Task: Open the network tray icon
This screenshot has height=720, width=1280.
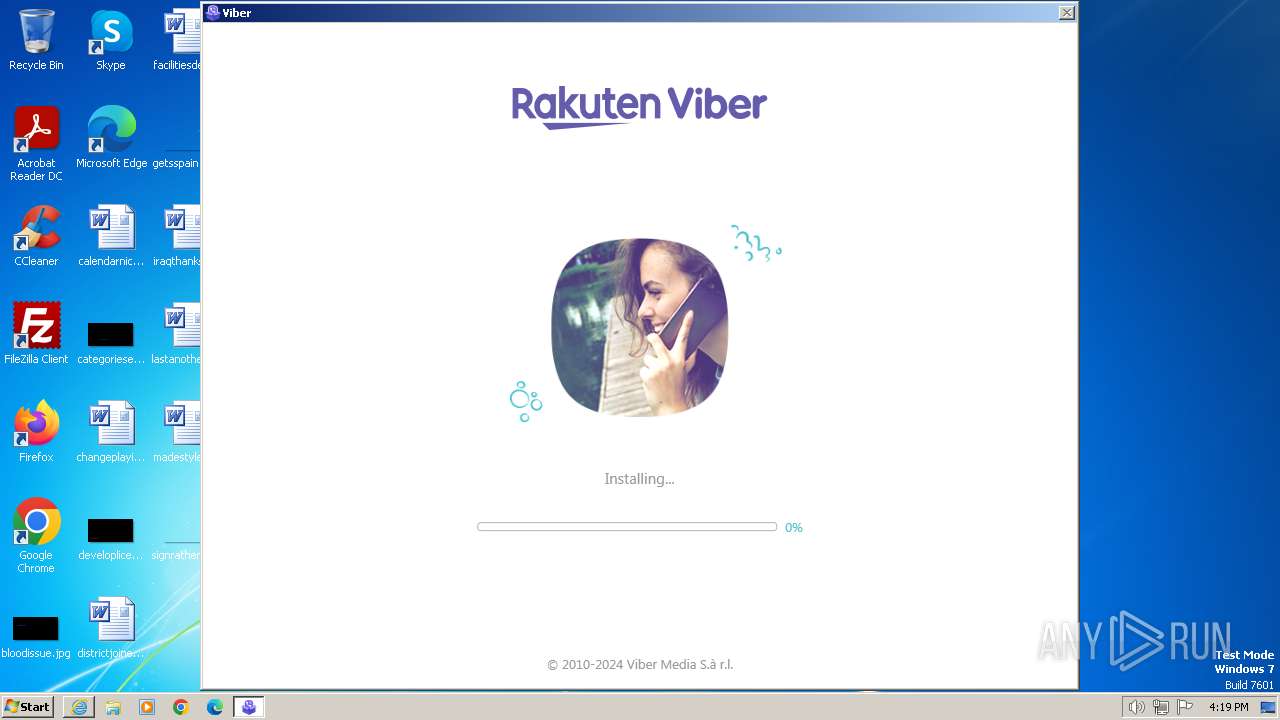Action: (1161, 707)
